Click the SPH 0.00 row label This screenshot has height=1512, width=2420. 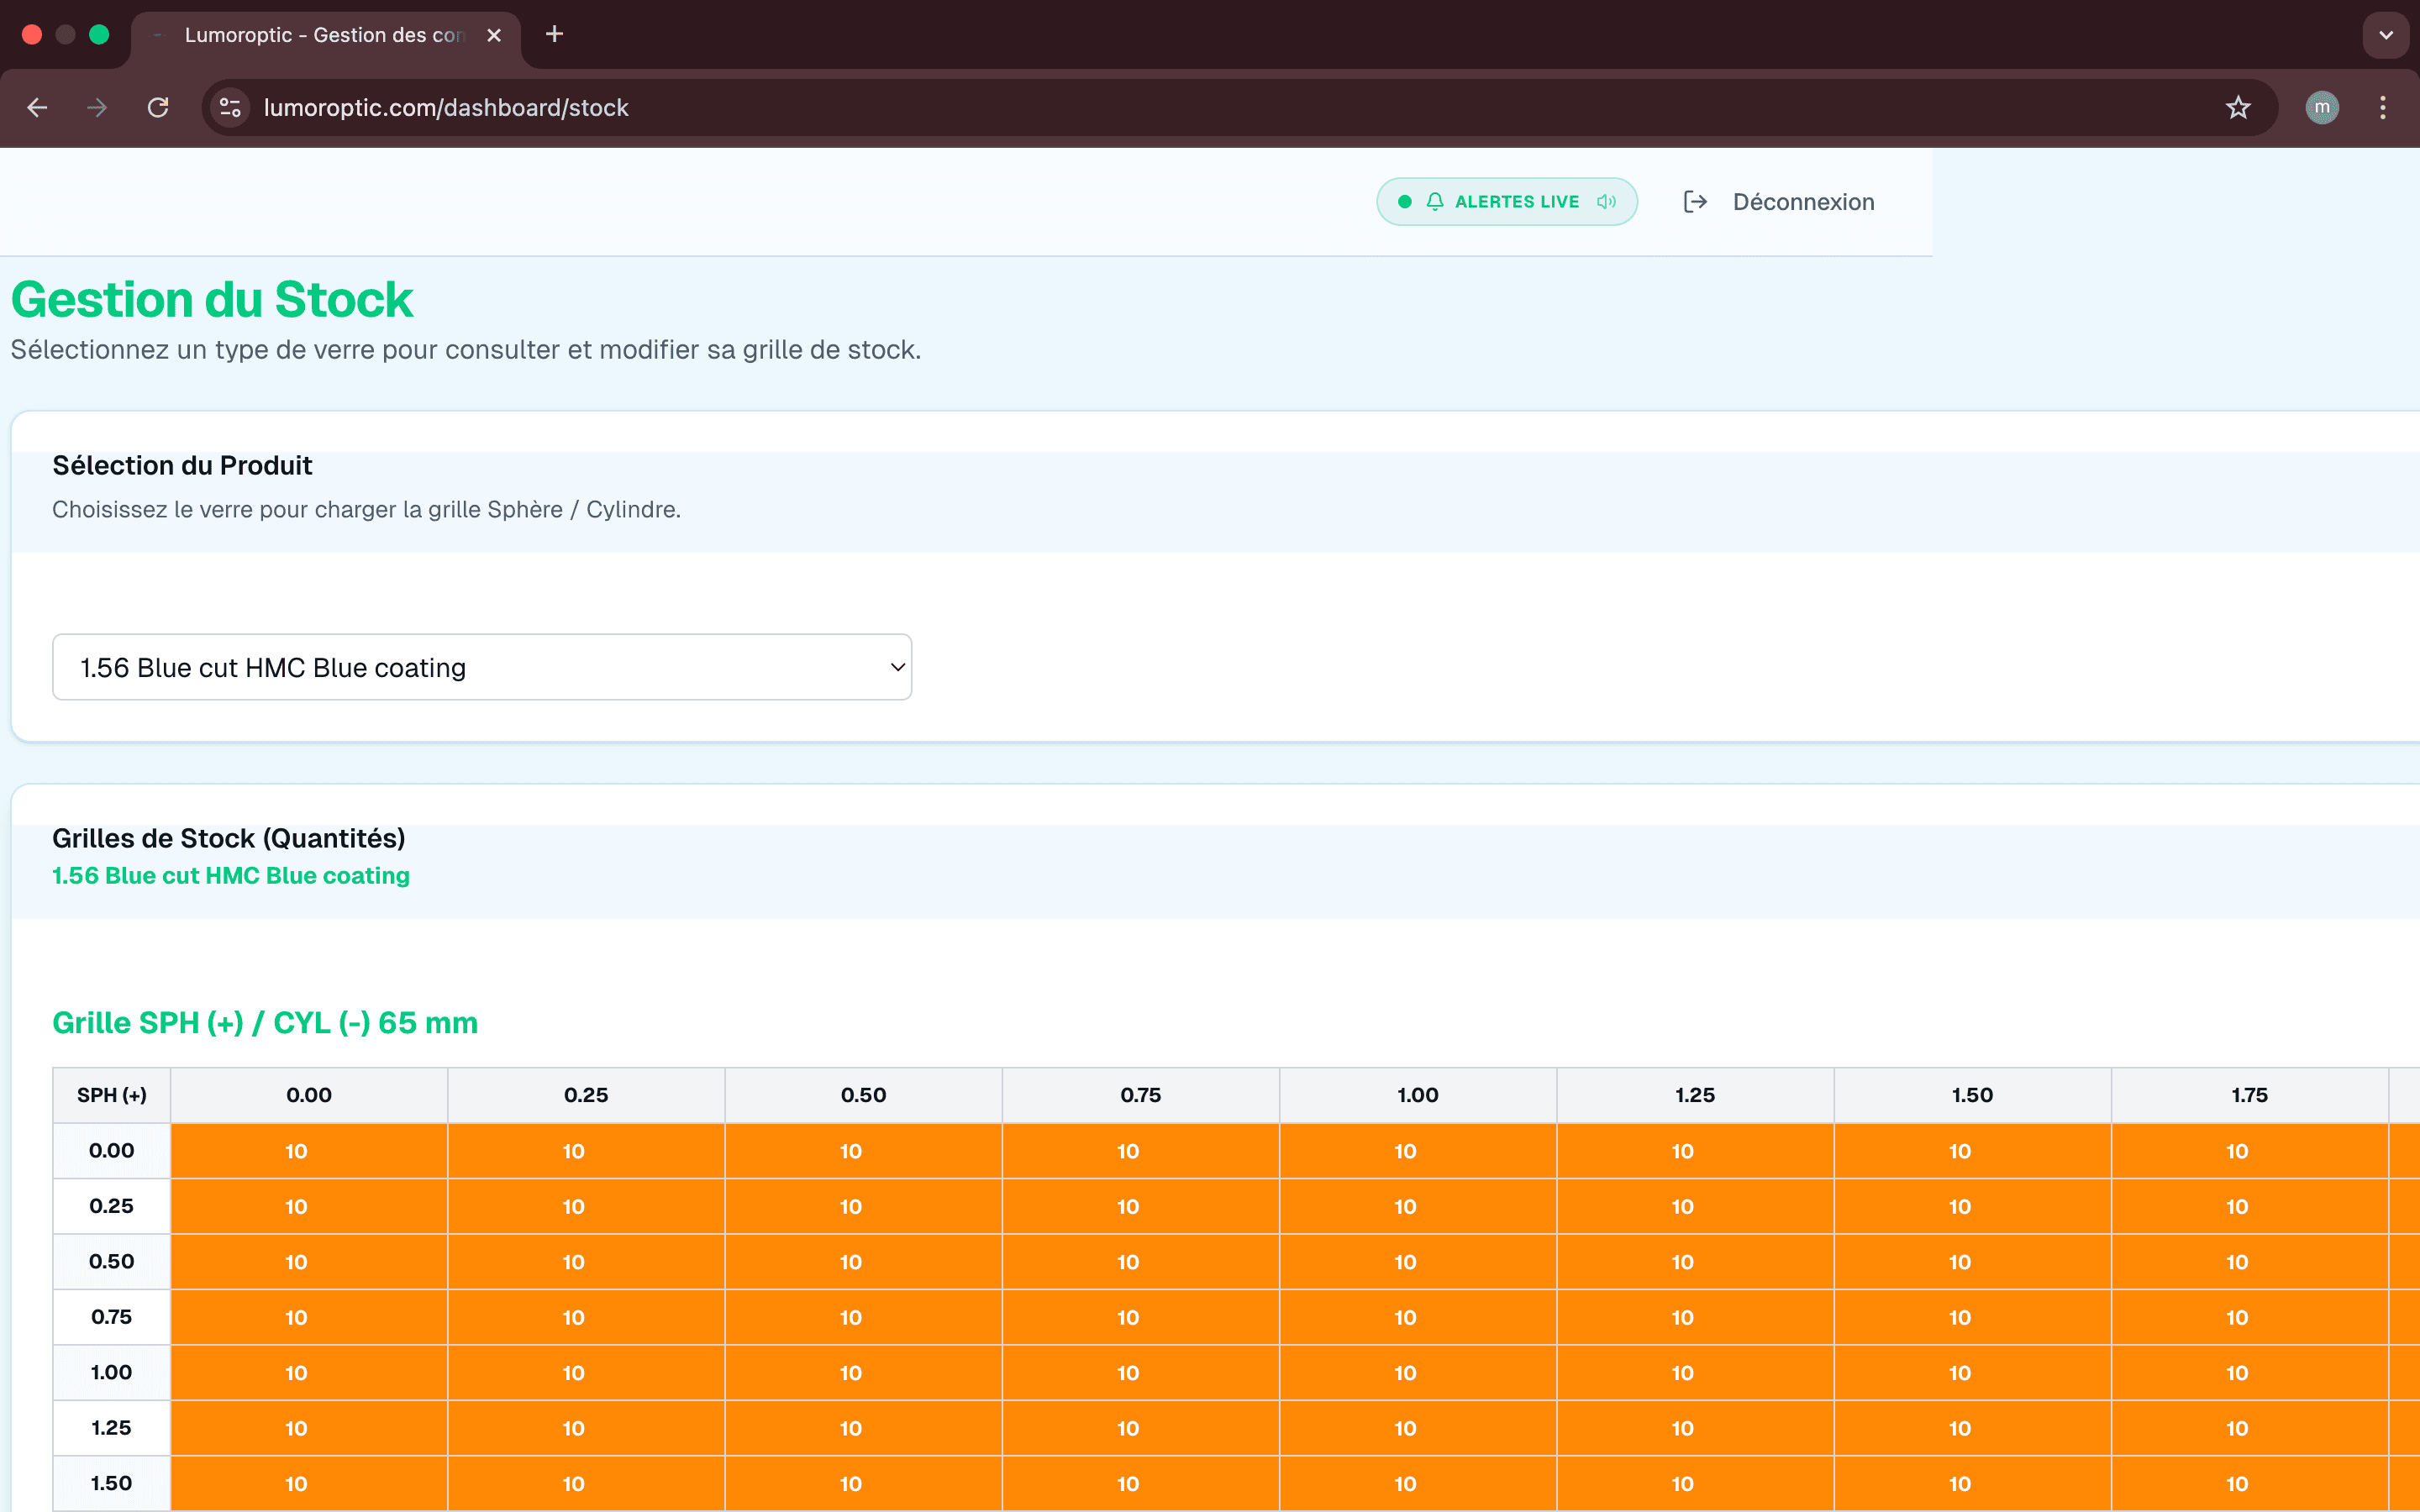[x=112, y=1150]
